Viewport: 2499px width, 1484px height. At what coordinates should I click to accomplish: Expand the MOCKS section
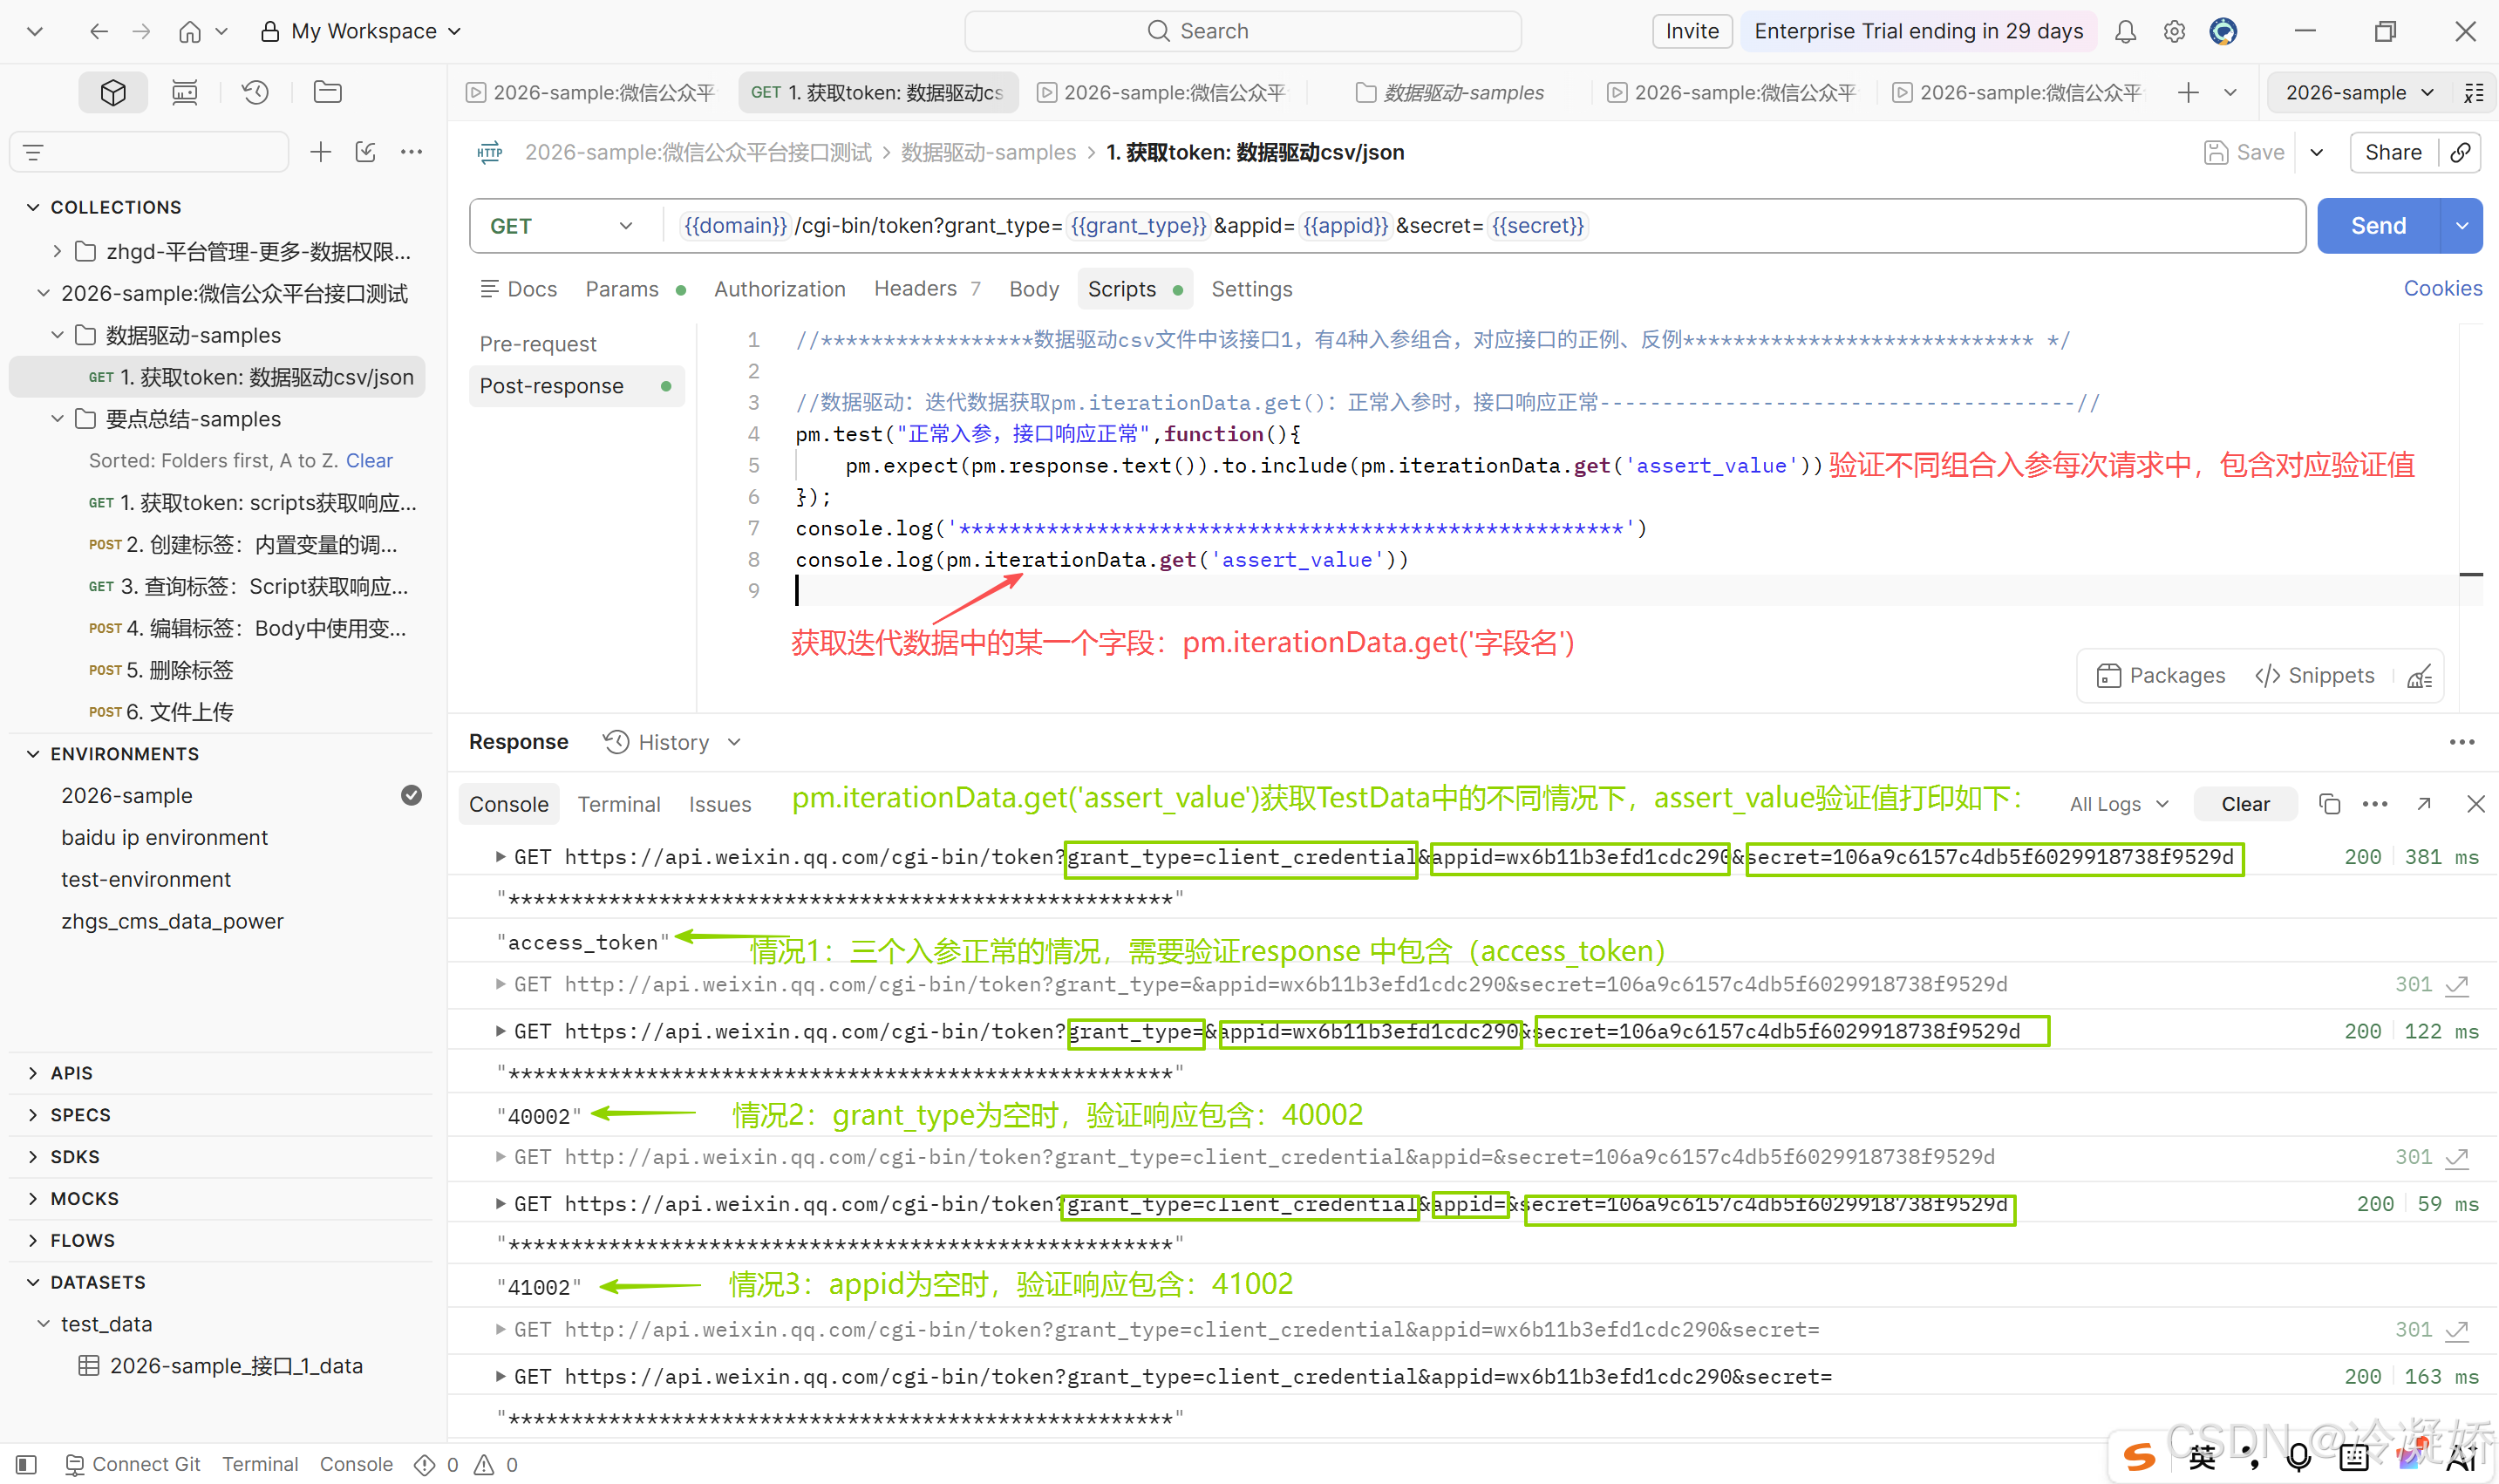click(x=33, y=1199)
